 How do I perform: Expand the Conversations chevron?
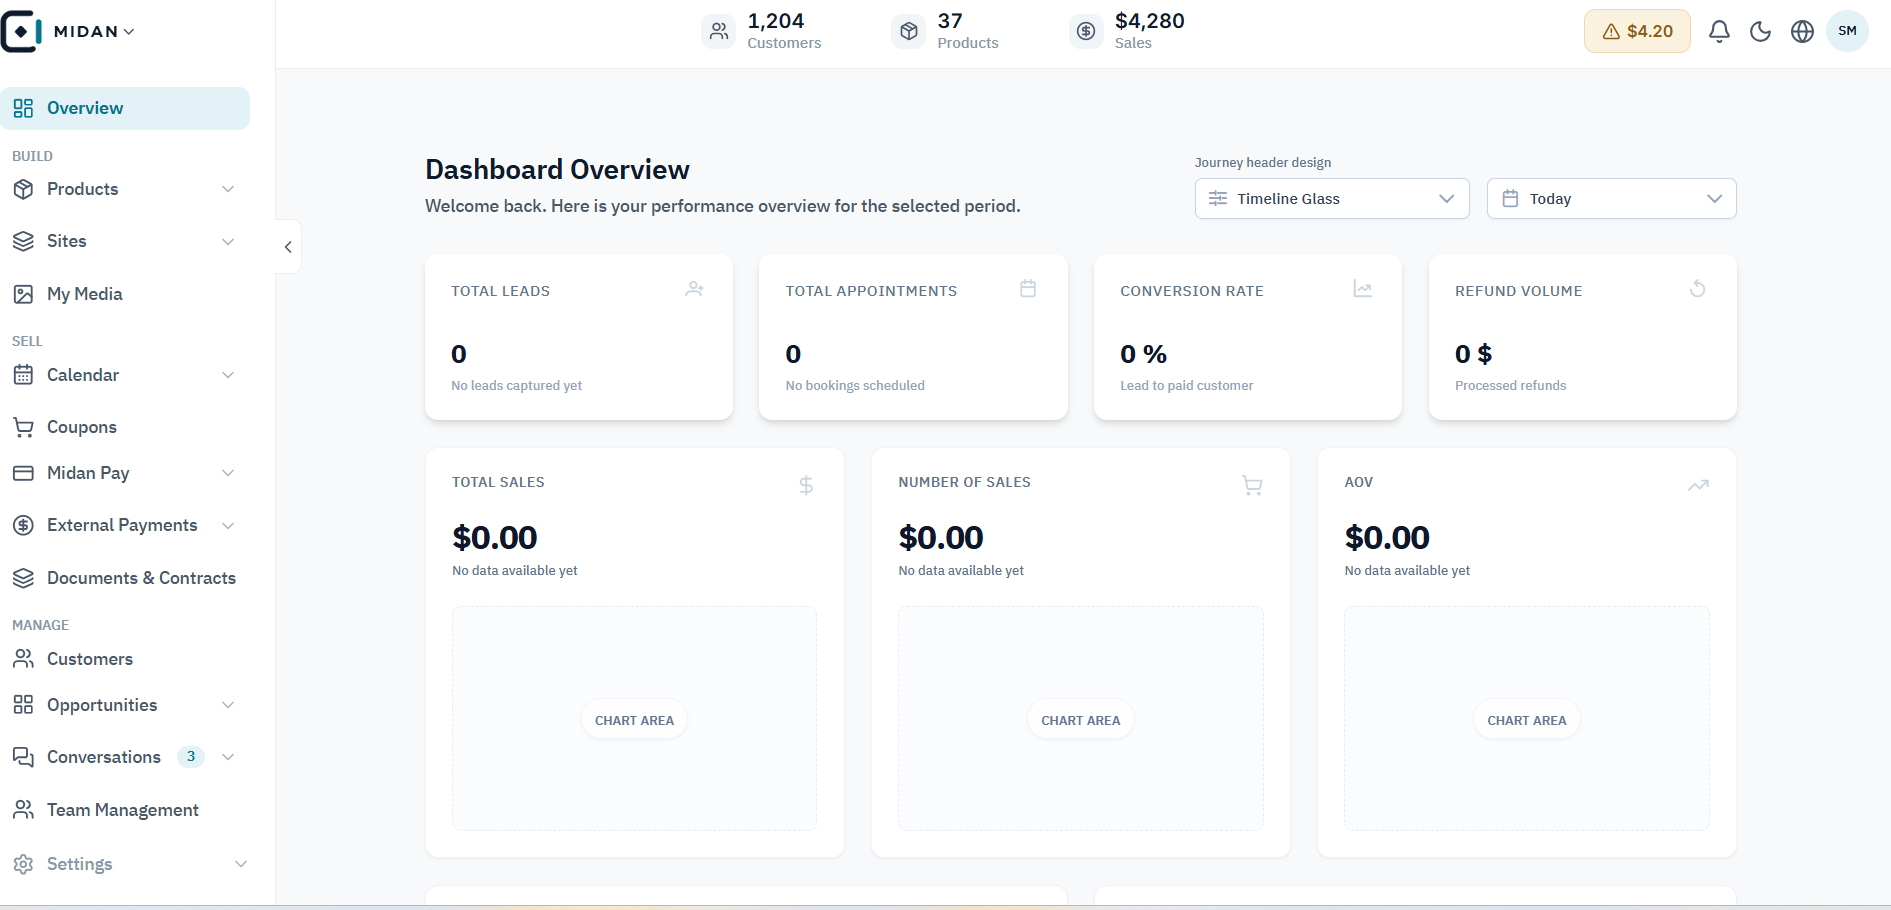pos(228,757)
